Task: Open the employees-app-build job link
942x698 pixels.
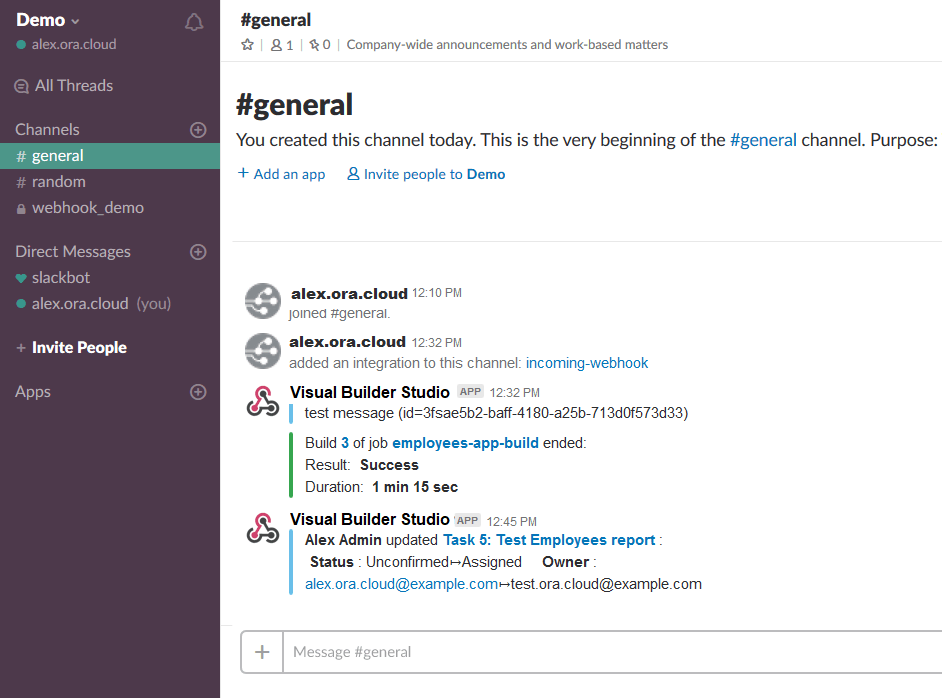Action: pyautogui.click(x=465, y=443)
